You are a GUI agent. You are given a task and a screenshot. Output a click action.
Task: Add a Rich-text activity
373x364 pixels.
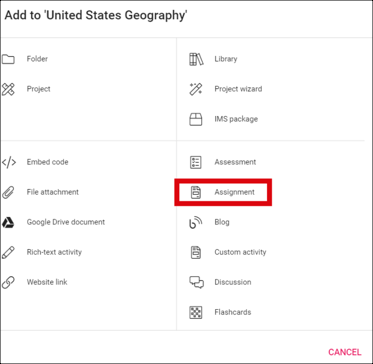(x=54, y=252)
